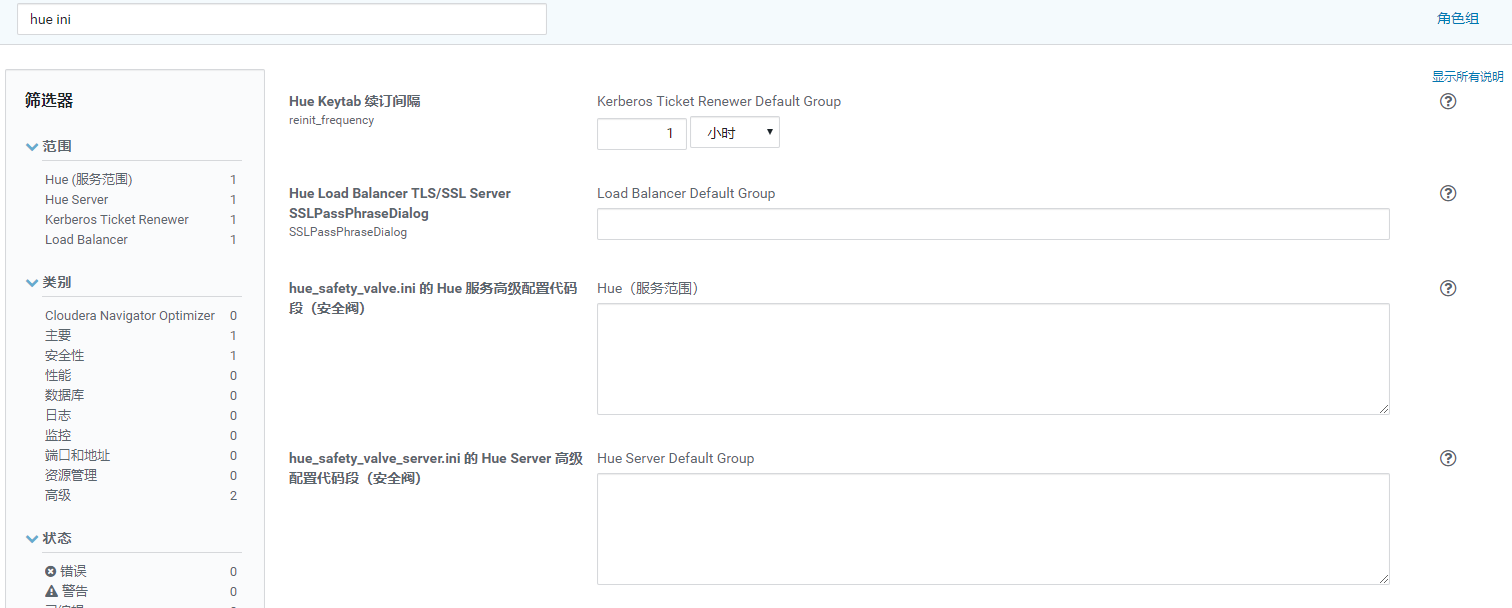Filter by 高级 category
The image size is (1512, 608).
click(58, 496)
